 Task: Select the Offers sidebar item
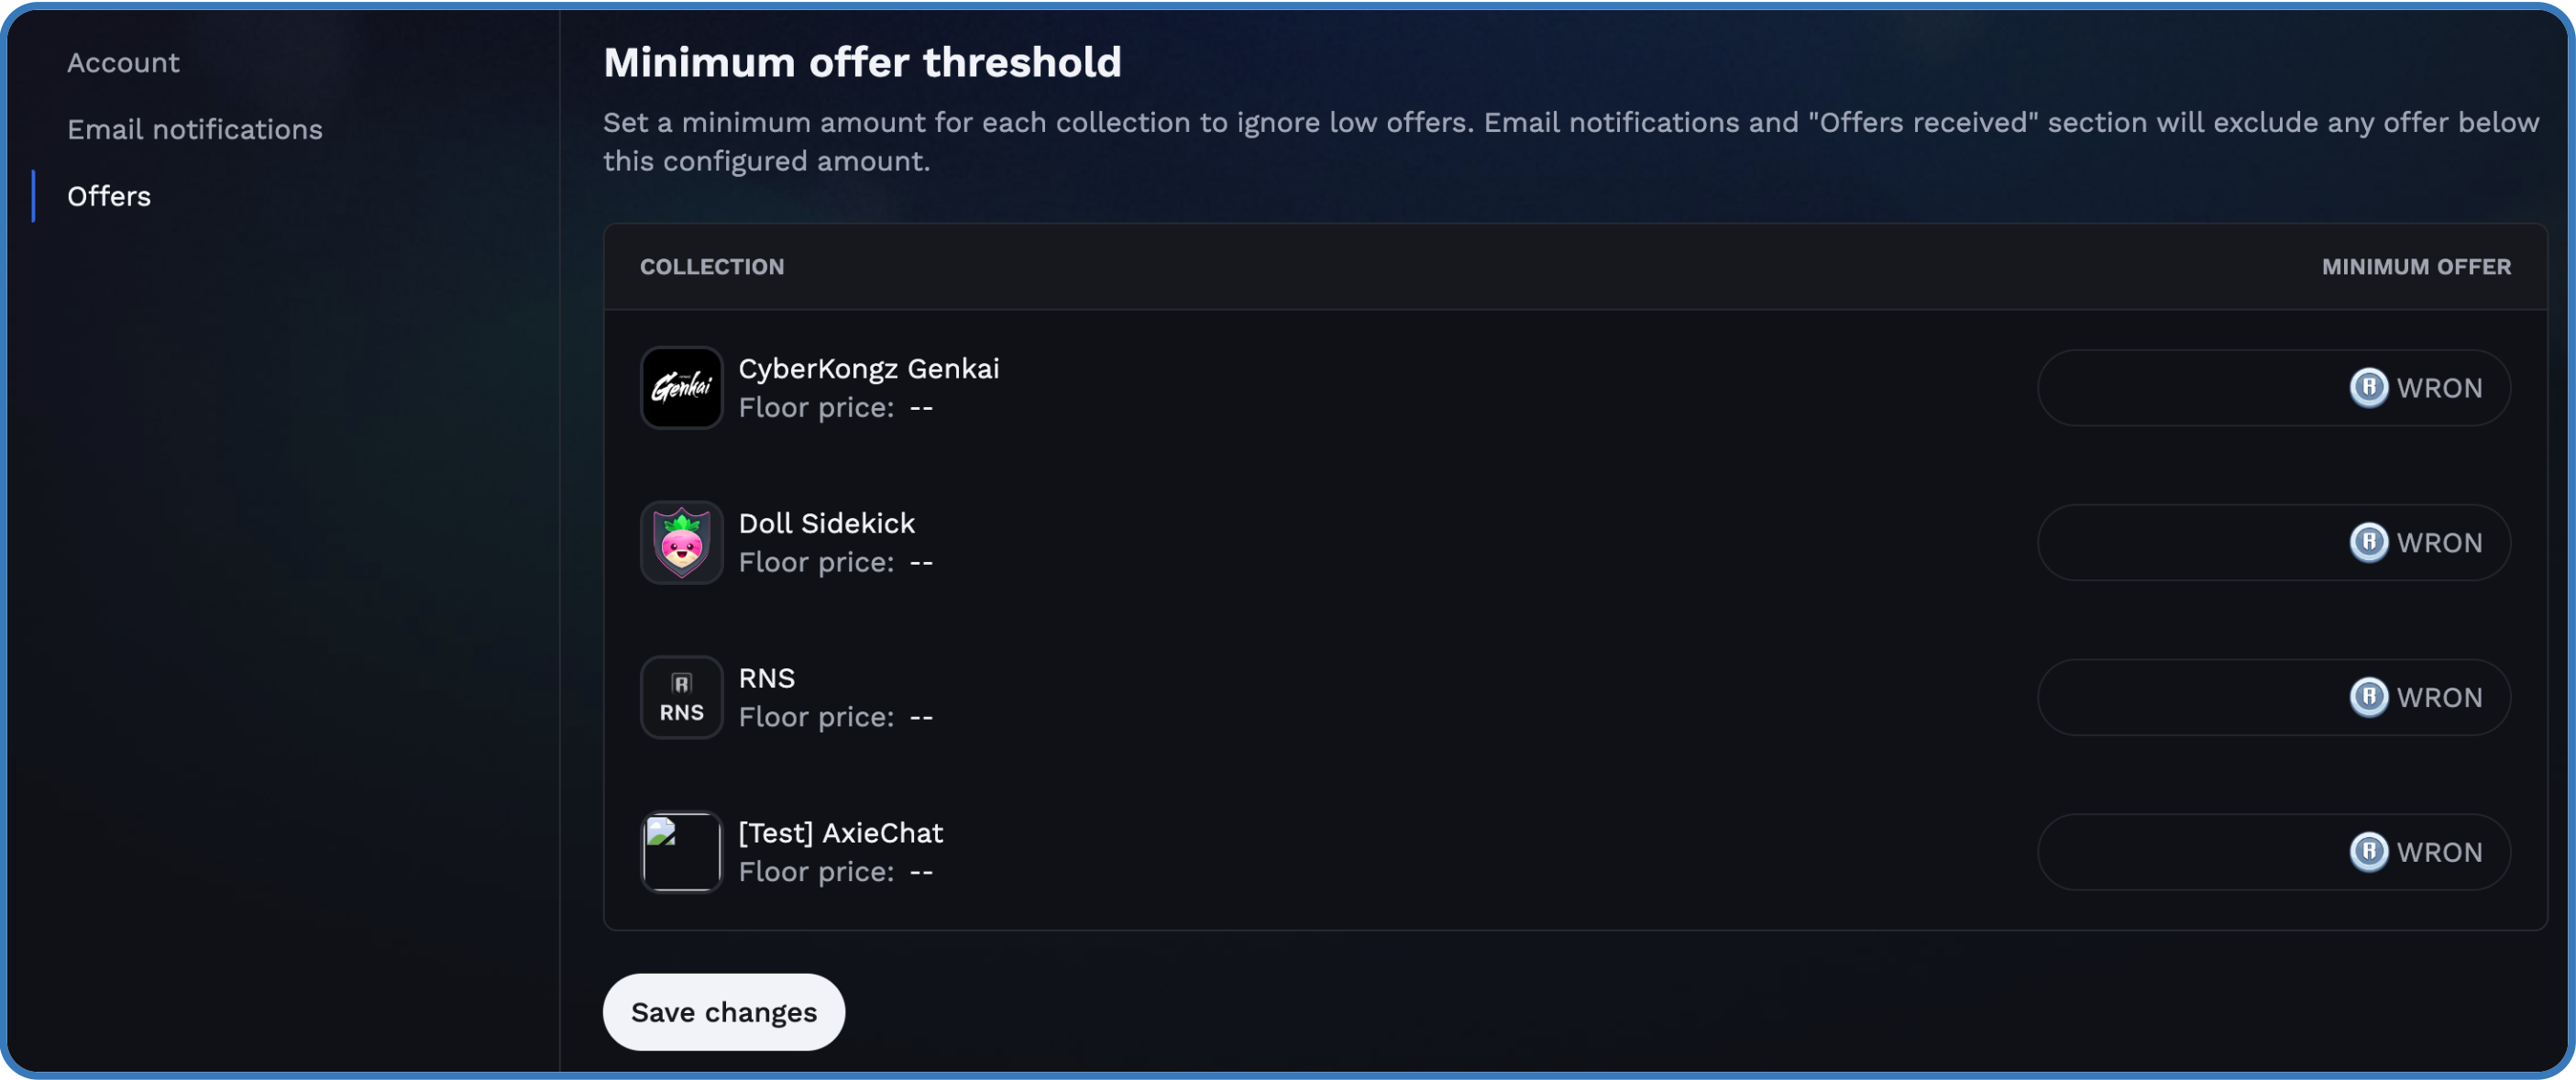click(109, 196)
